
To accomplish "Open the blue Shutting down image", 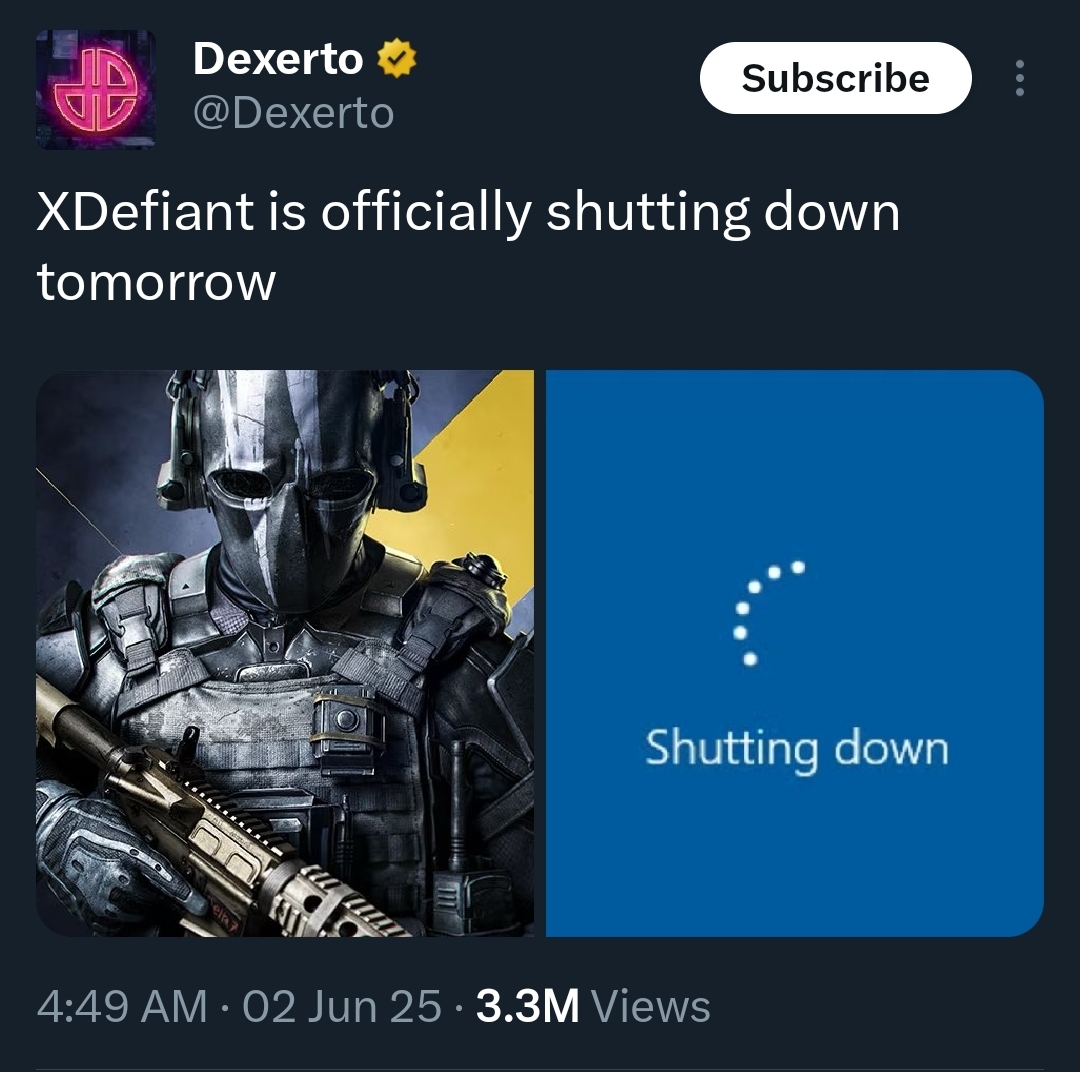I will 795,653.
